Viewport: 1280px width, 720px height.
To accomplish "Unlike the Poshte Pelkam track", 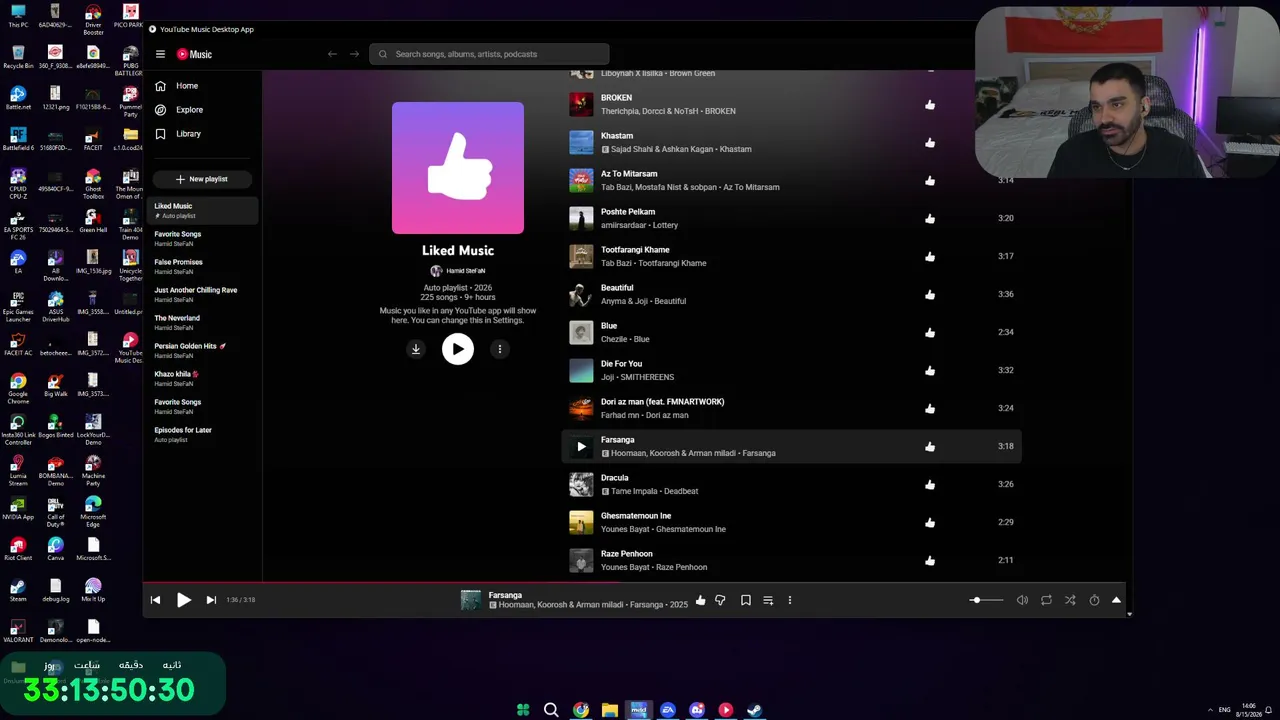I will coord(930,219).
